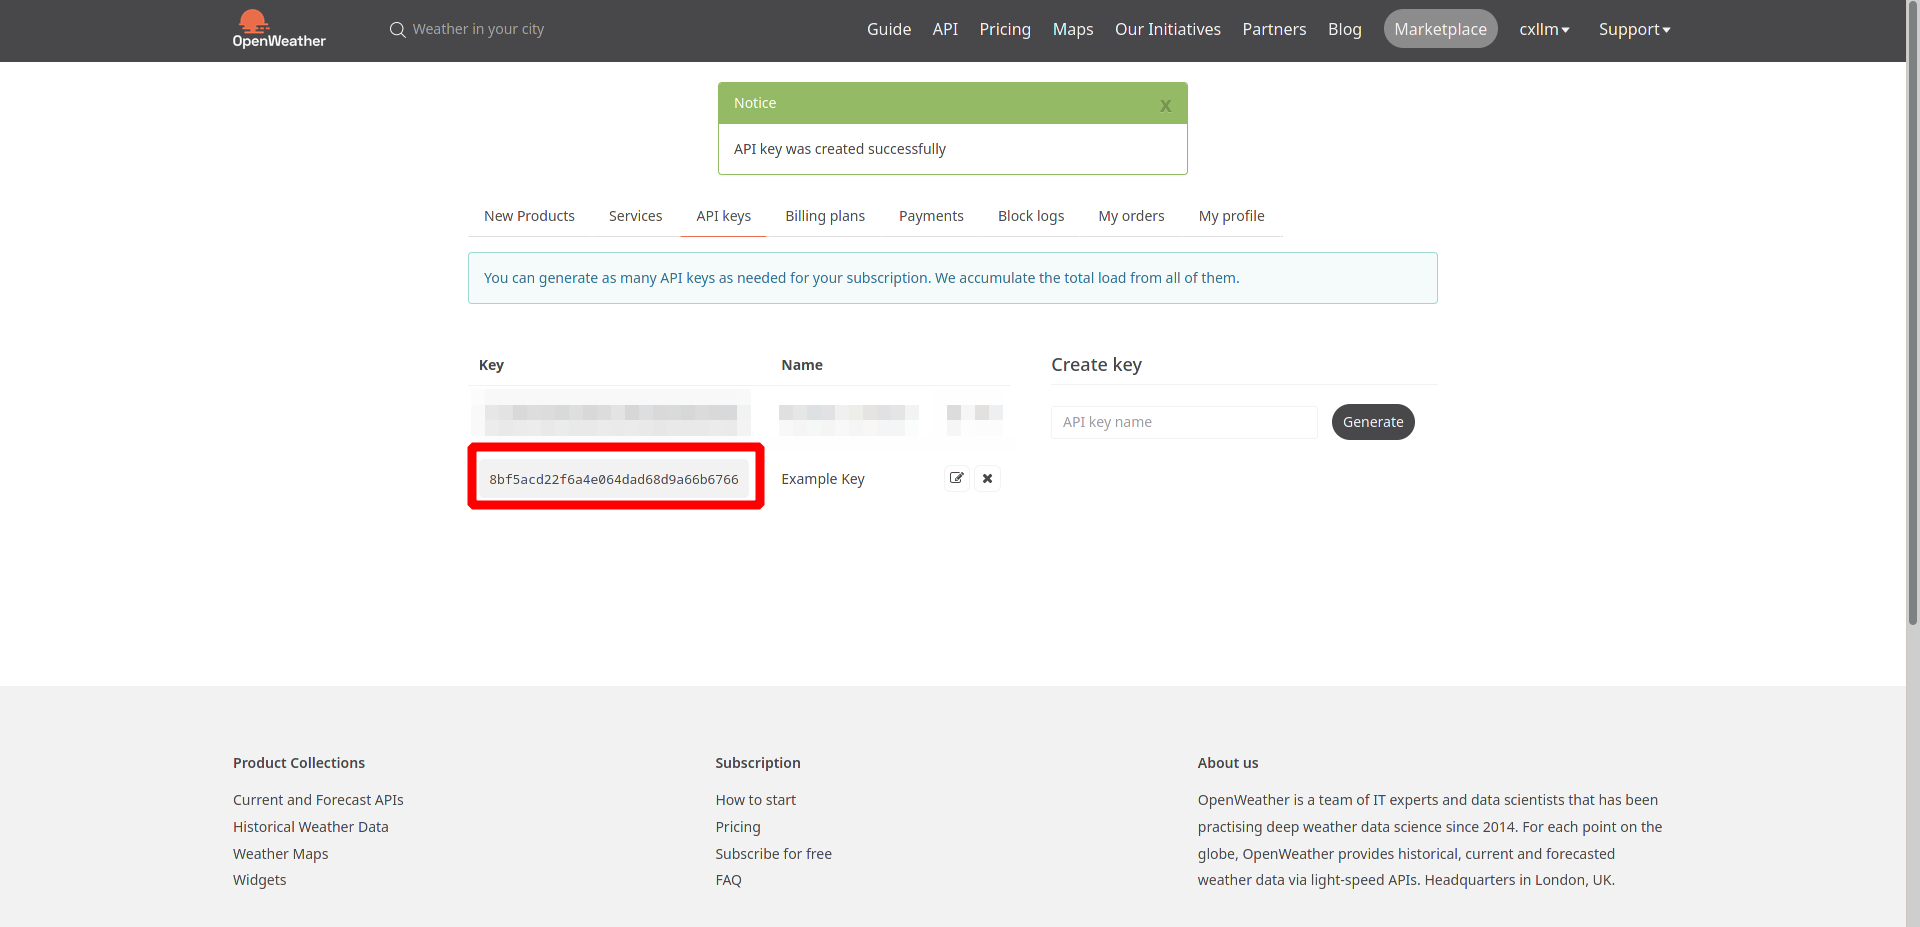Select the highlighted API key value
This screenshot has height=927, width=1920.
(613, 479)
